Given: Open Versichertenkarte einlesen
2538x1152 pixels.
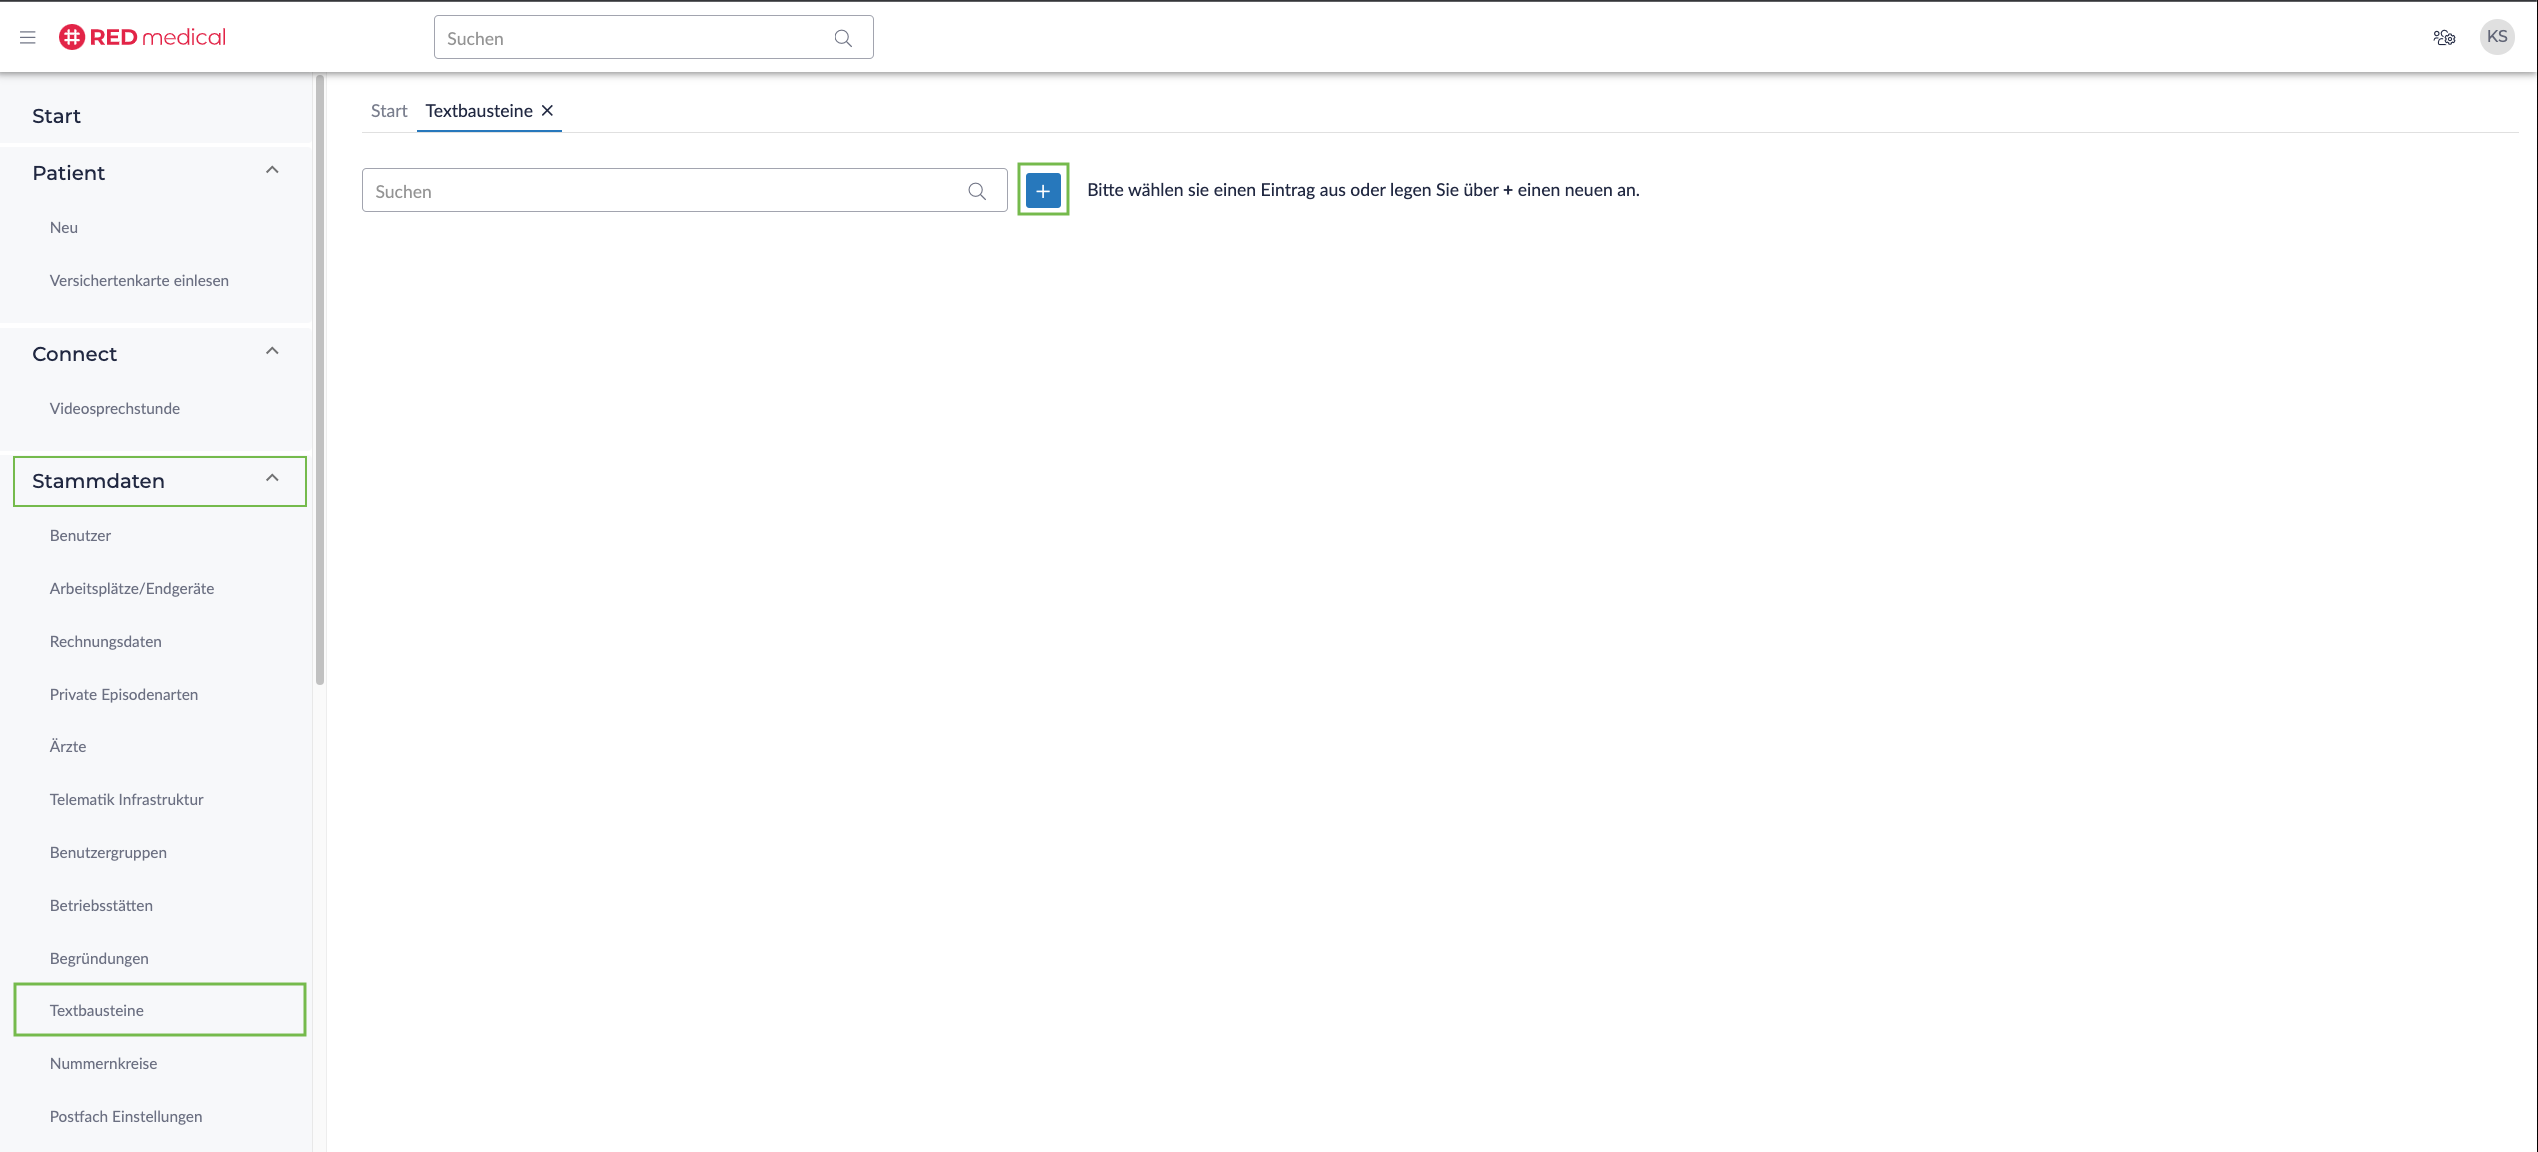Looking at the screenshot, I should 139,280.
